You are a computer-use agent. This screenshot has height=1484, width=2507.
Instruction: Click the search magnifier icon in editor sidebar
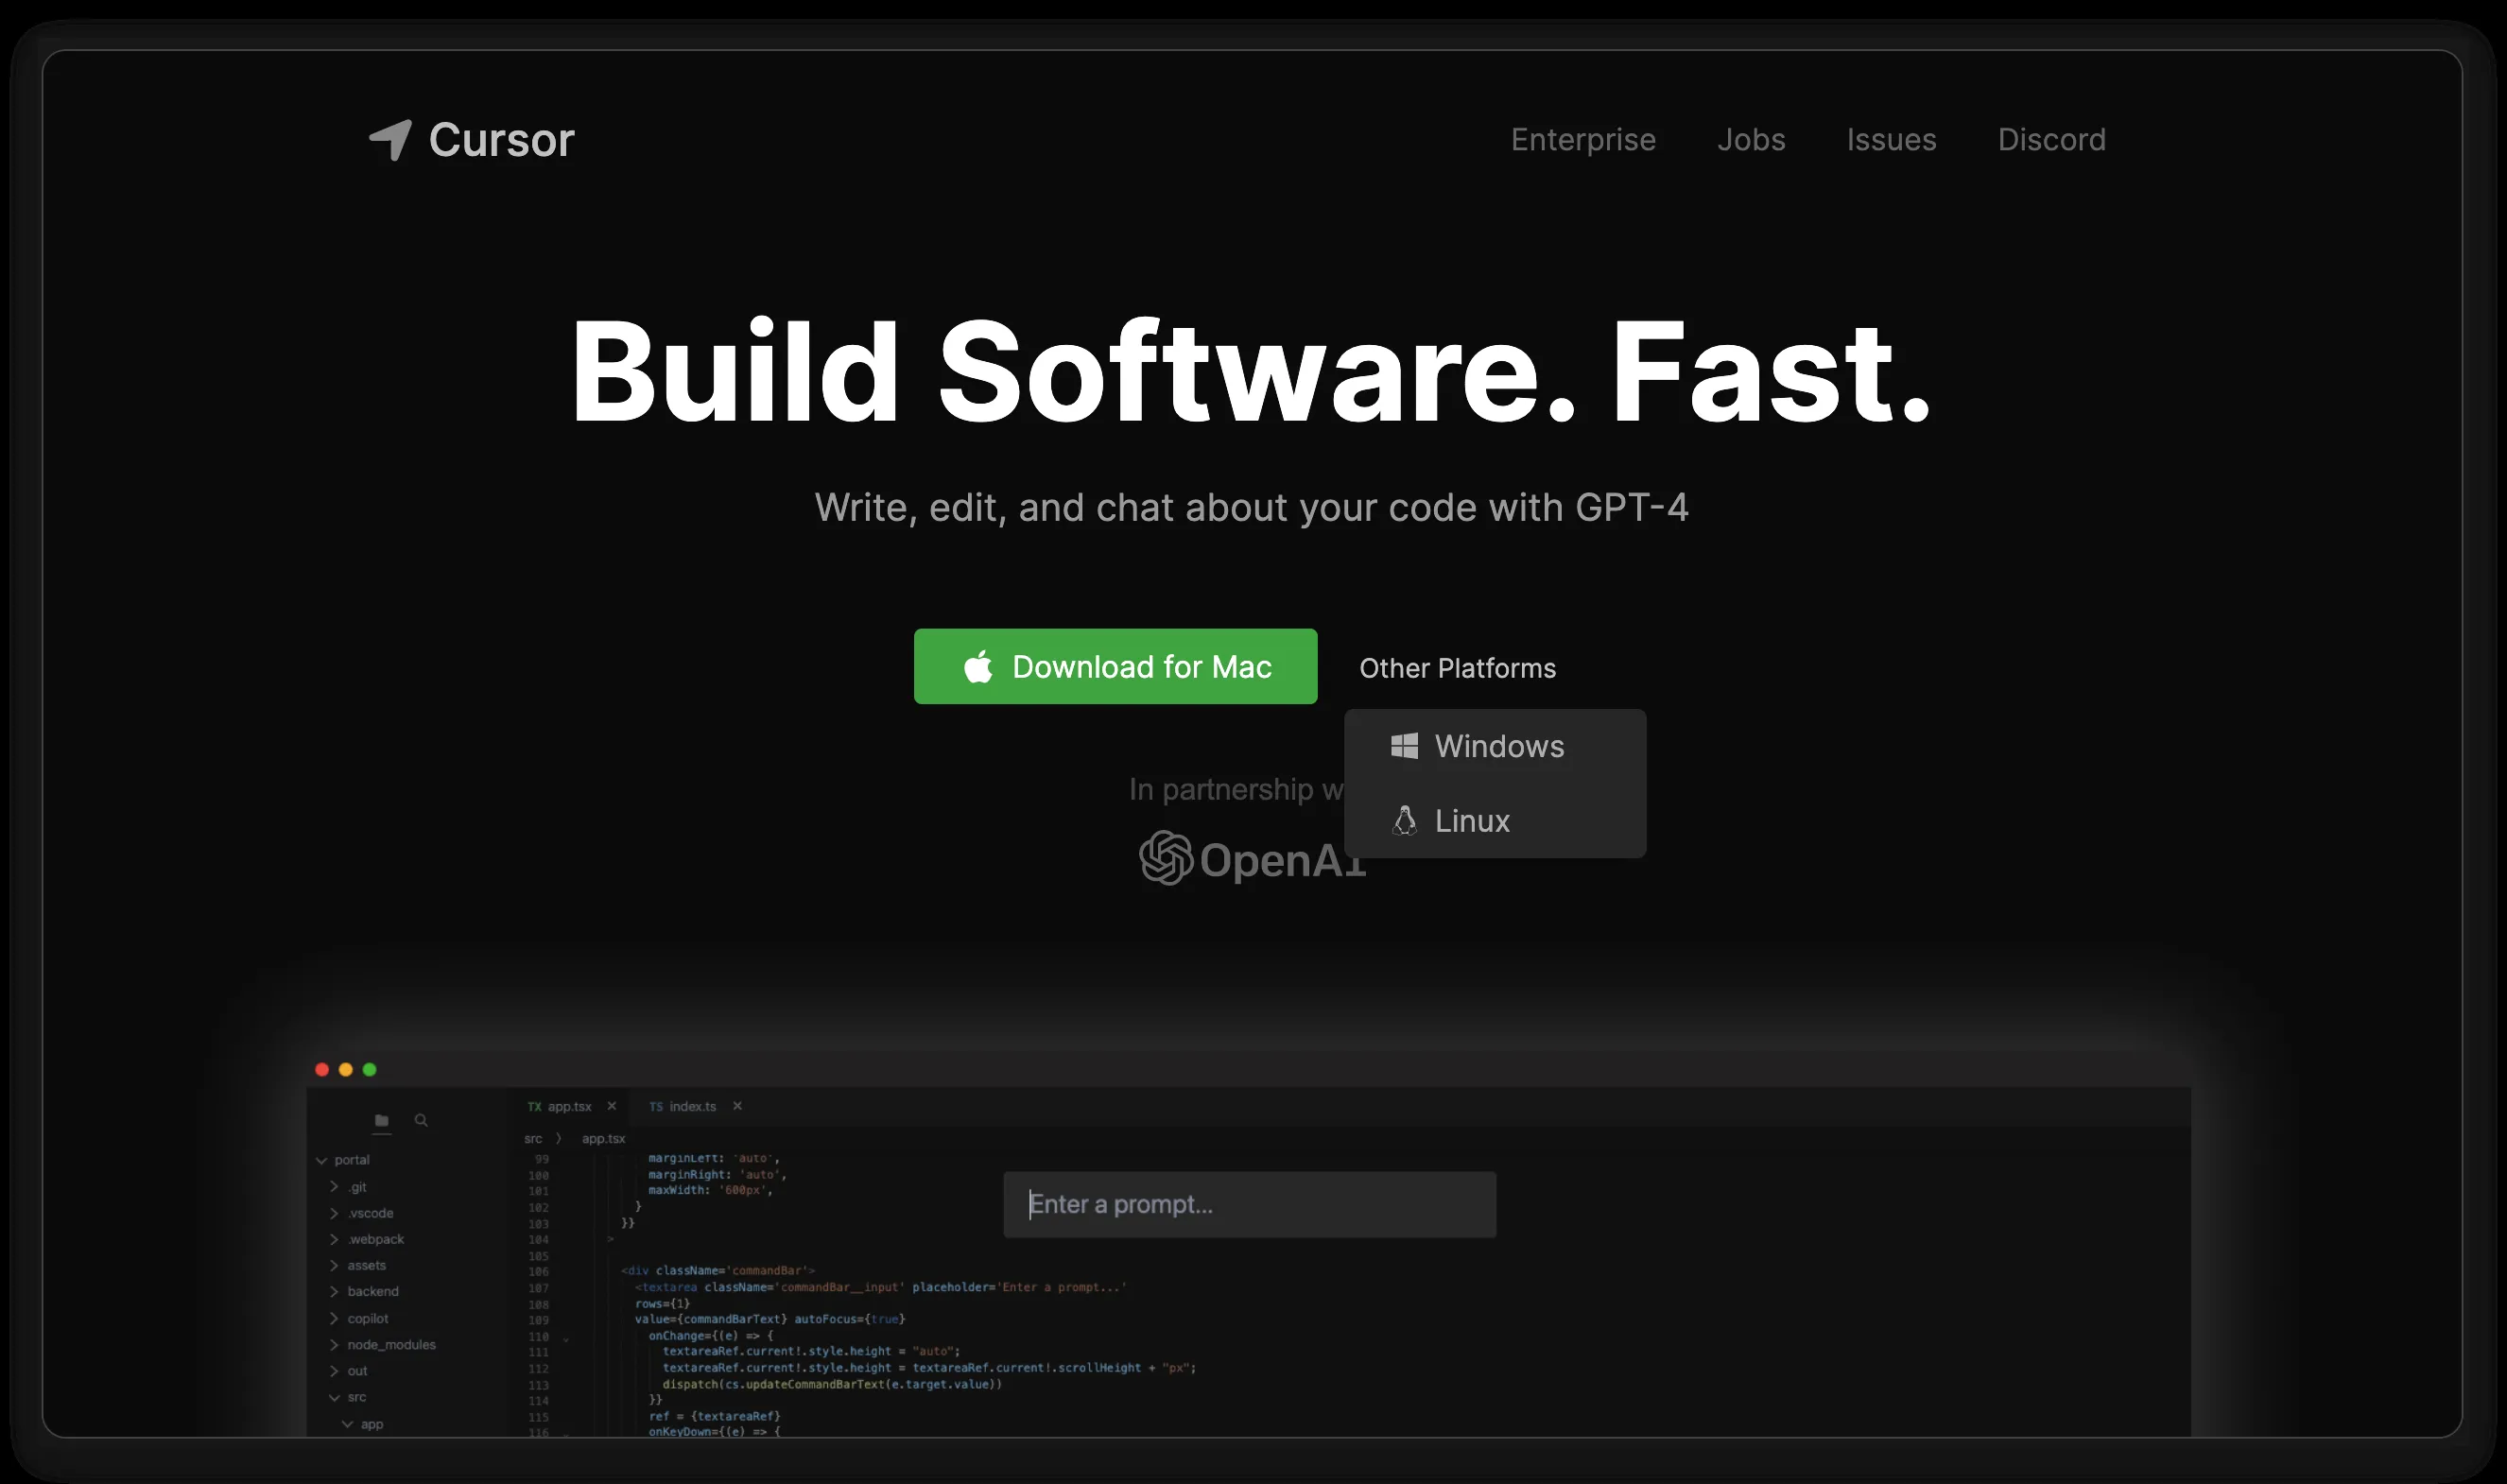tap(421, 1120)
